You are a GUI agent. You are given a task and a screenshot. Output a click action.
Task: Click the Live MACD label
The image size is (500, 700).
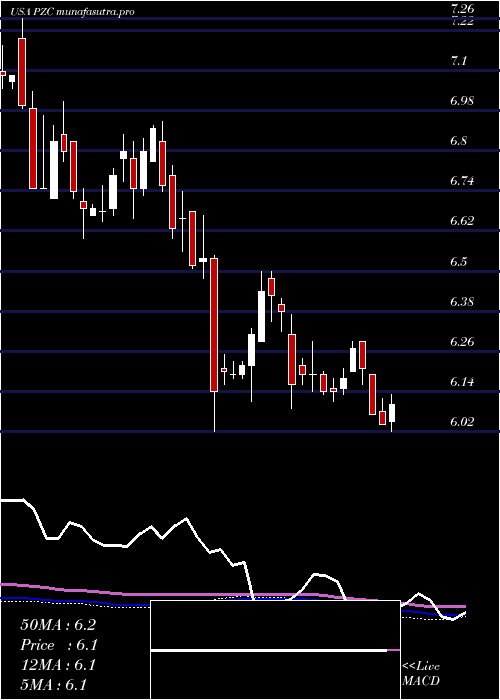pyautogui.click(x=421, y=673)
